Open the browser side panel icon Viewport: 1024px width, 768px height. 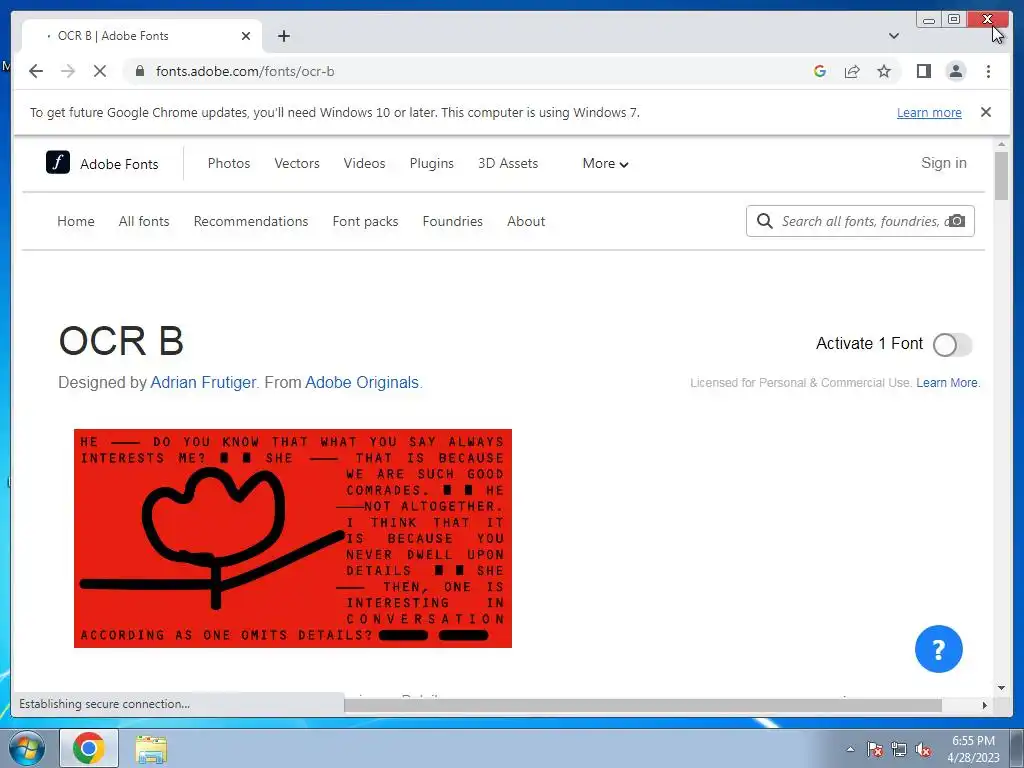tap(923, 71)
